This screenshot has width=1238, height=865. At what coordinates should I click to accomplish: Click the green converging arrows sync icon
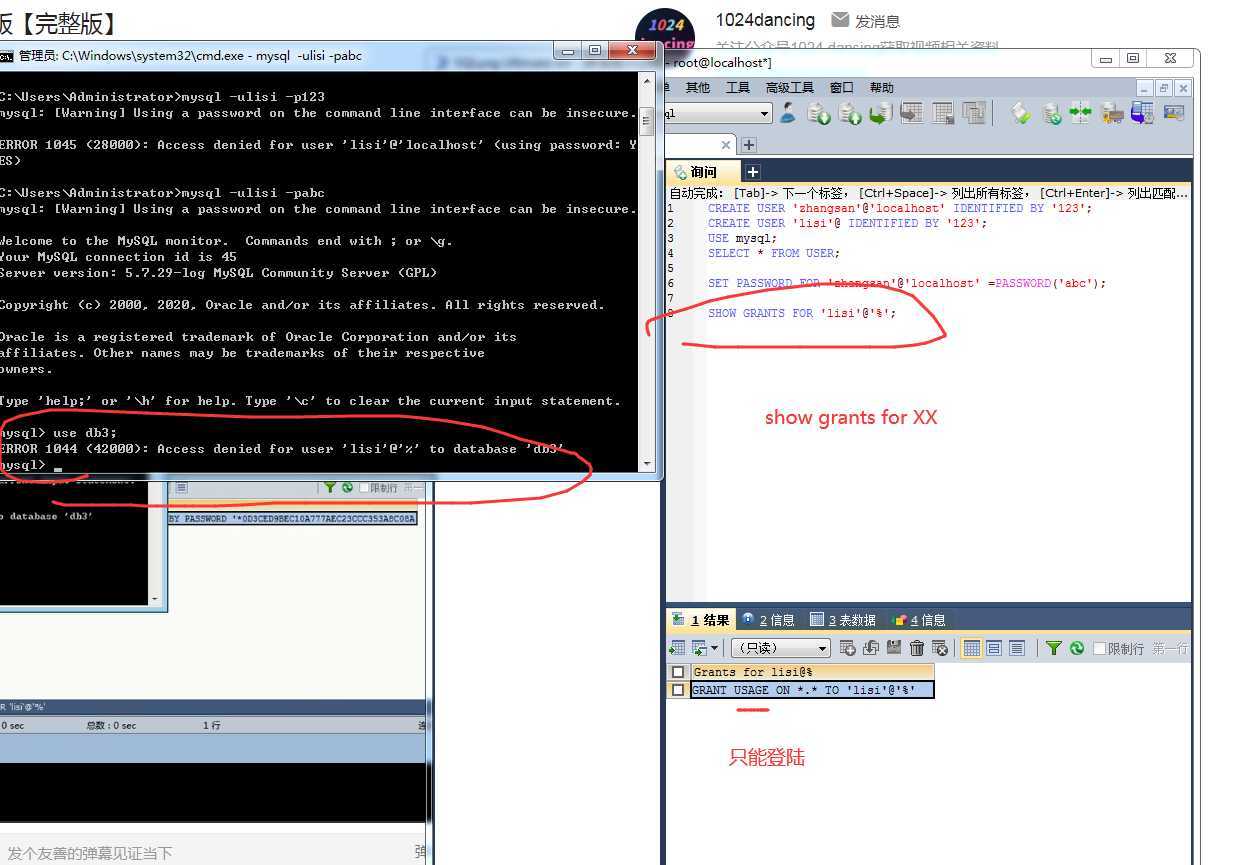tap(1081, 113)
